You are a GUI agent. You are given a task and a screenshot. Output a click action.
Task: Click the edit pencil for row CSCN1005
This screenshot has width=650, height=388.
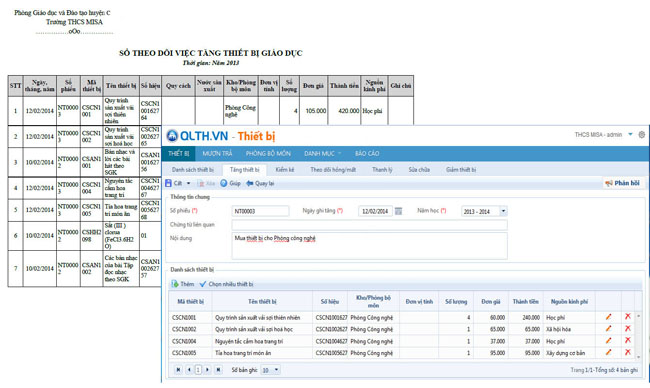tap(608, 352)
